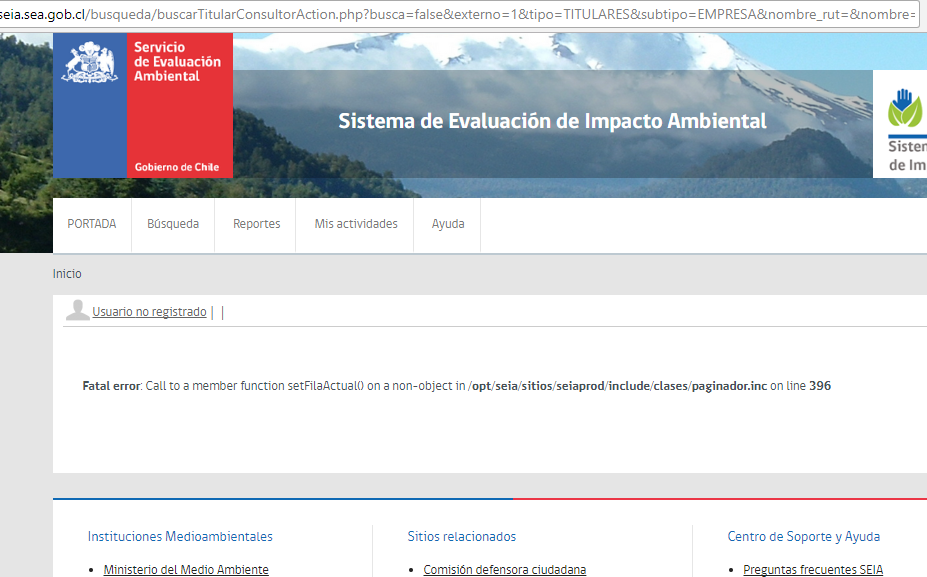Click the blue hand and leaf logo
The width and height of the screenshot is (927, 577).
tap(905, 108)
